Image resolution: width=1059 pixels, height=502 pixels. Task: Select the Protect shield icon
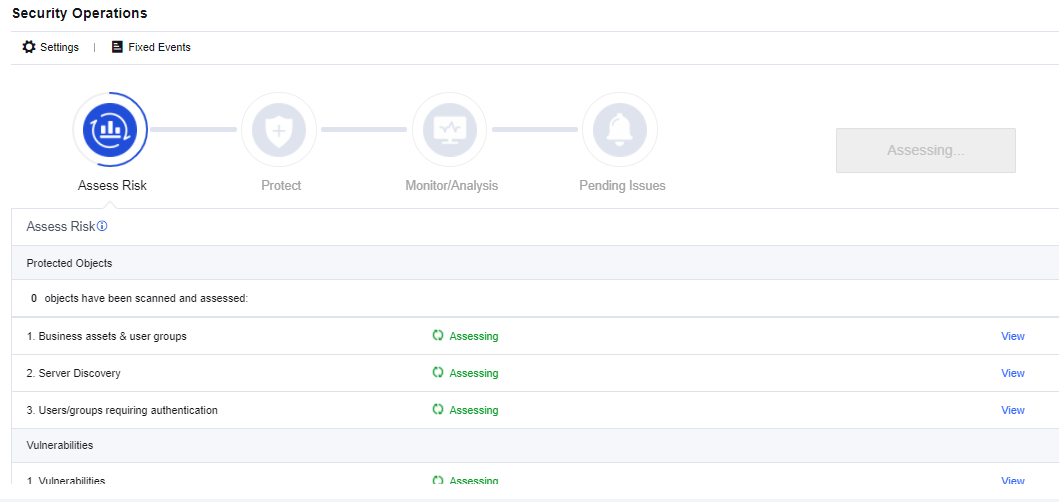click(279, 130)
